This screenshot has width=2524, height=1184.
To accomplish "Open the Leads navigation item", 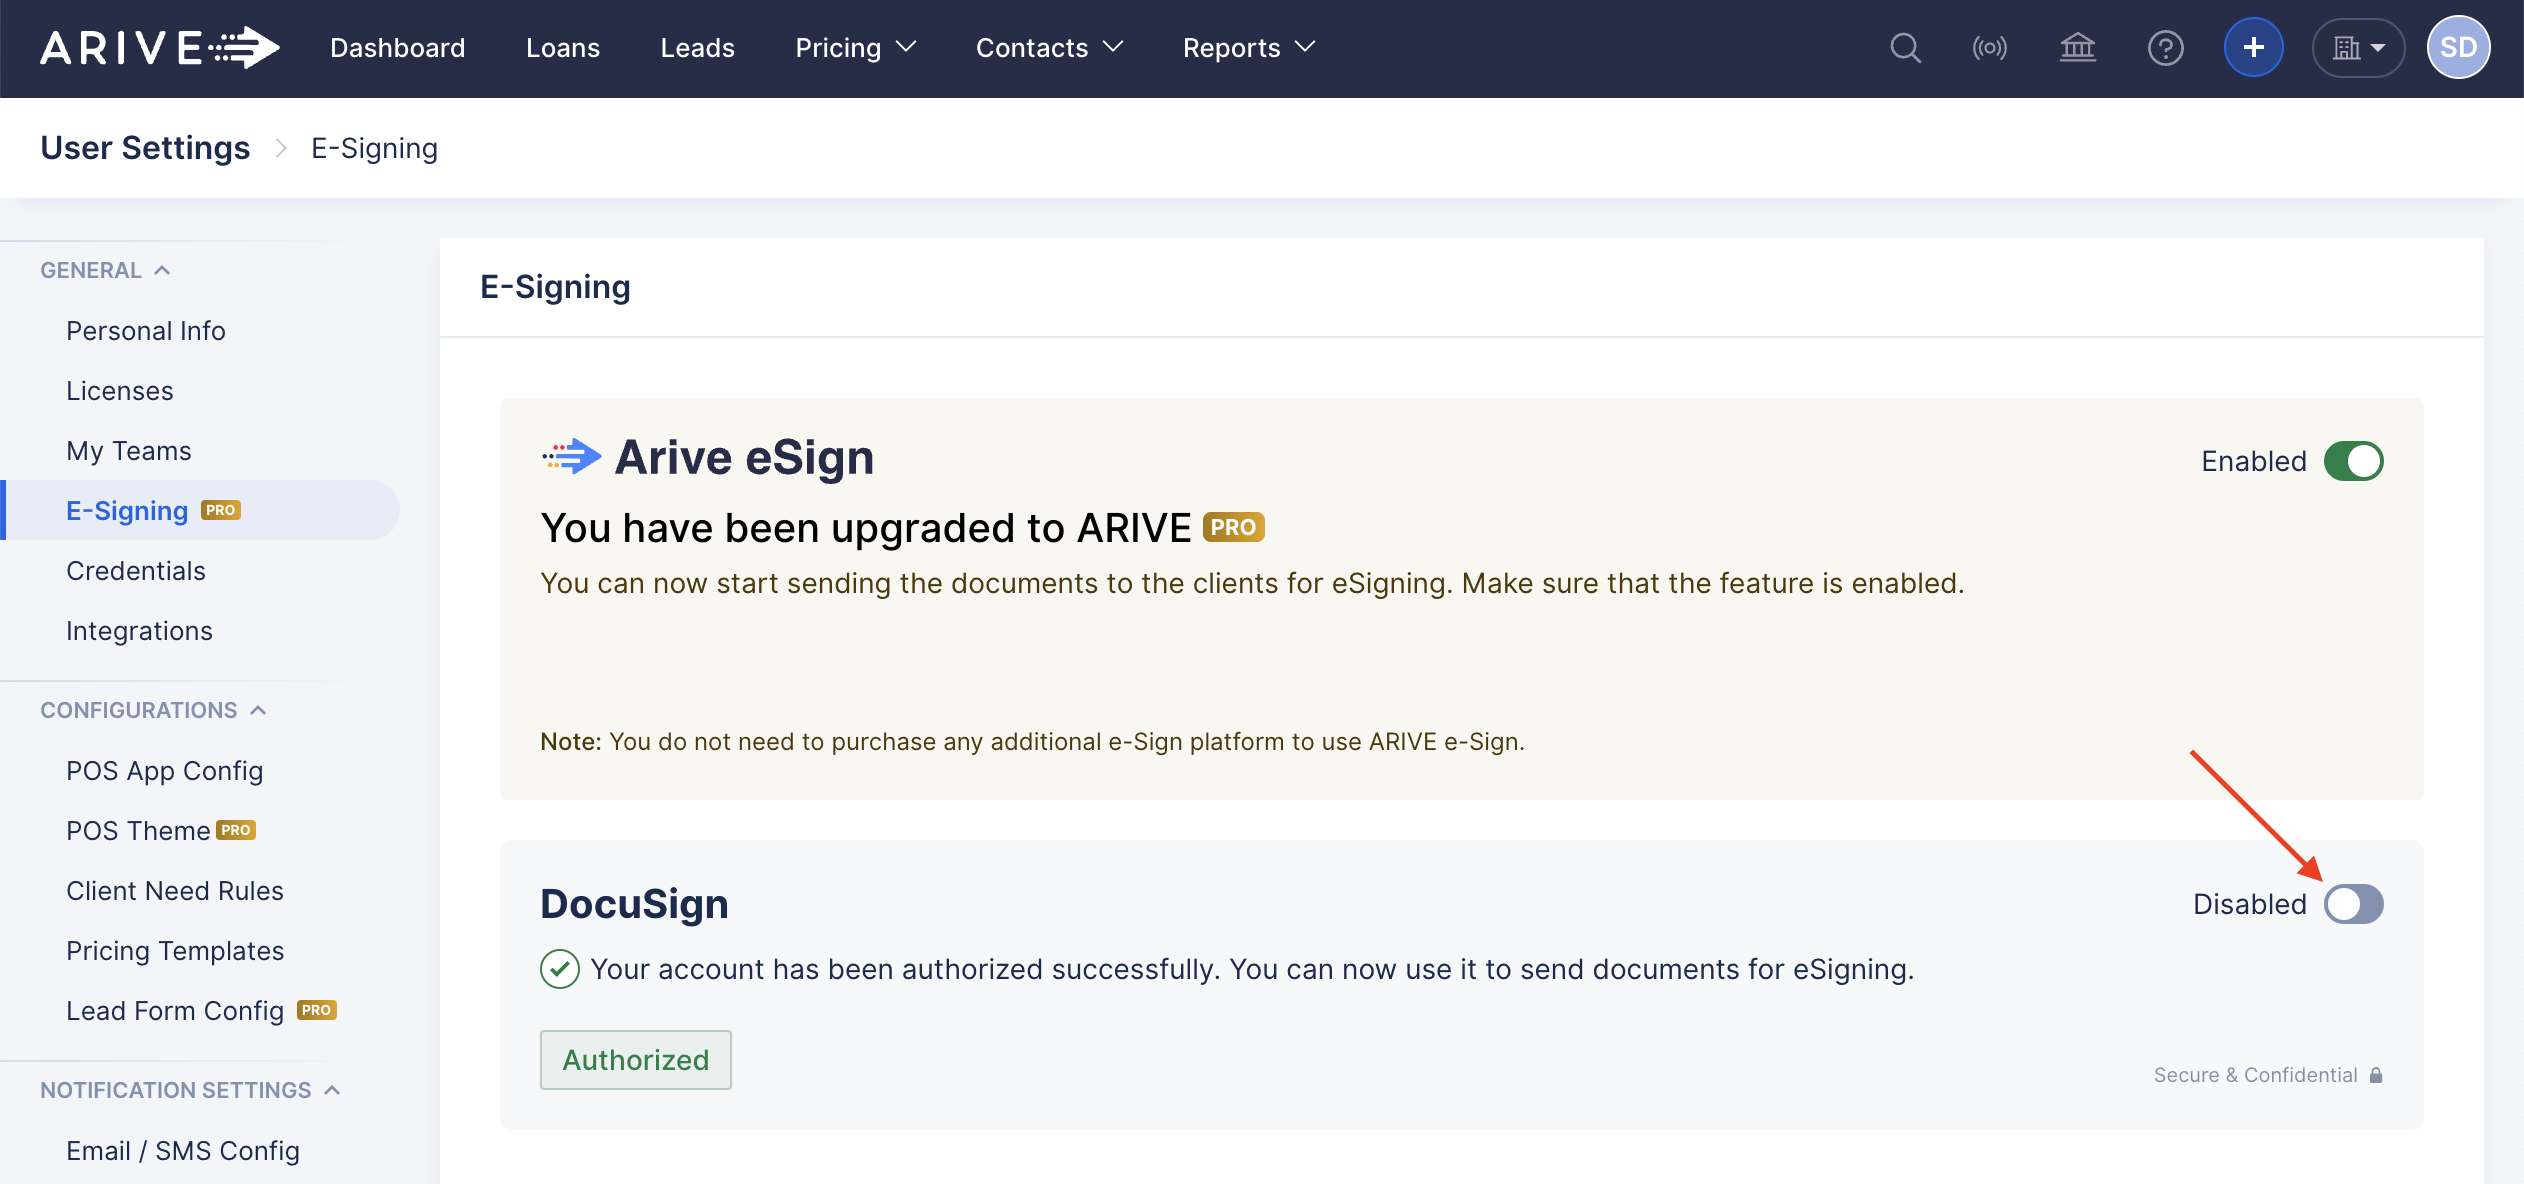I will tap(697, 48).
